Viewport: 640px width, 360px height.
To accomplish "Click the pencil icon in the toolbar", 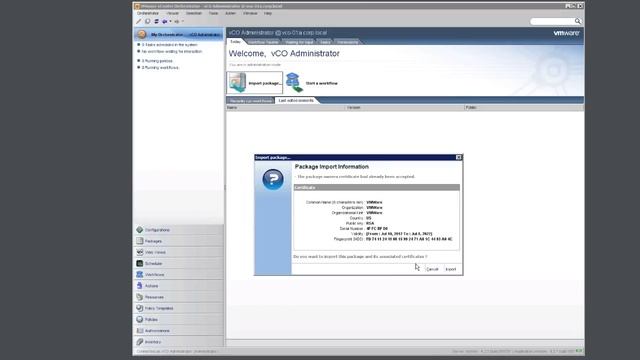I will coord(139,21).
